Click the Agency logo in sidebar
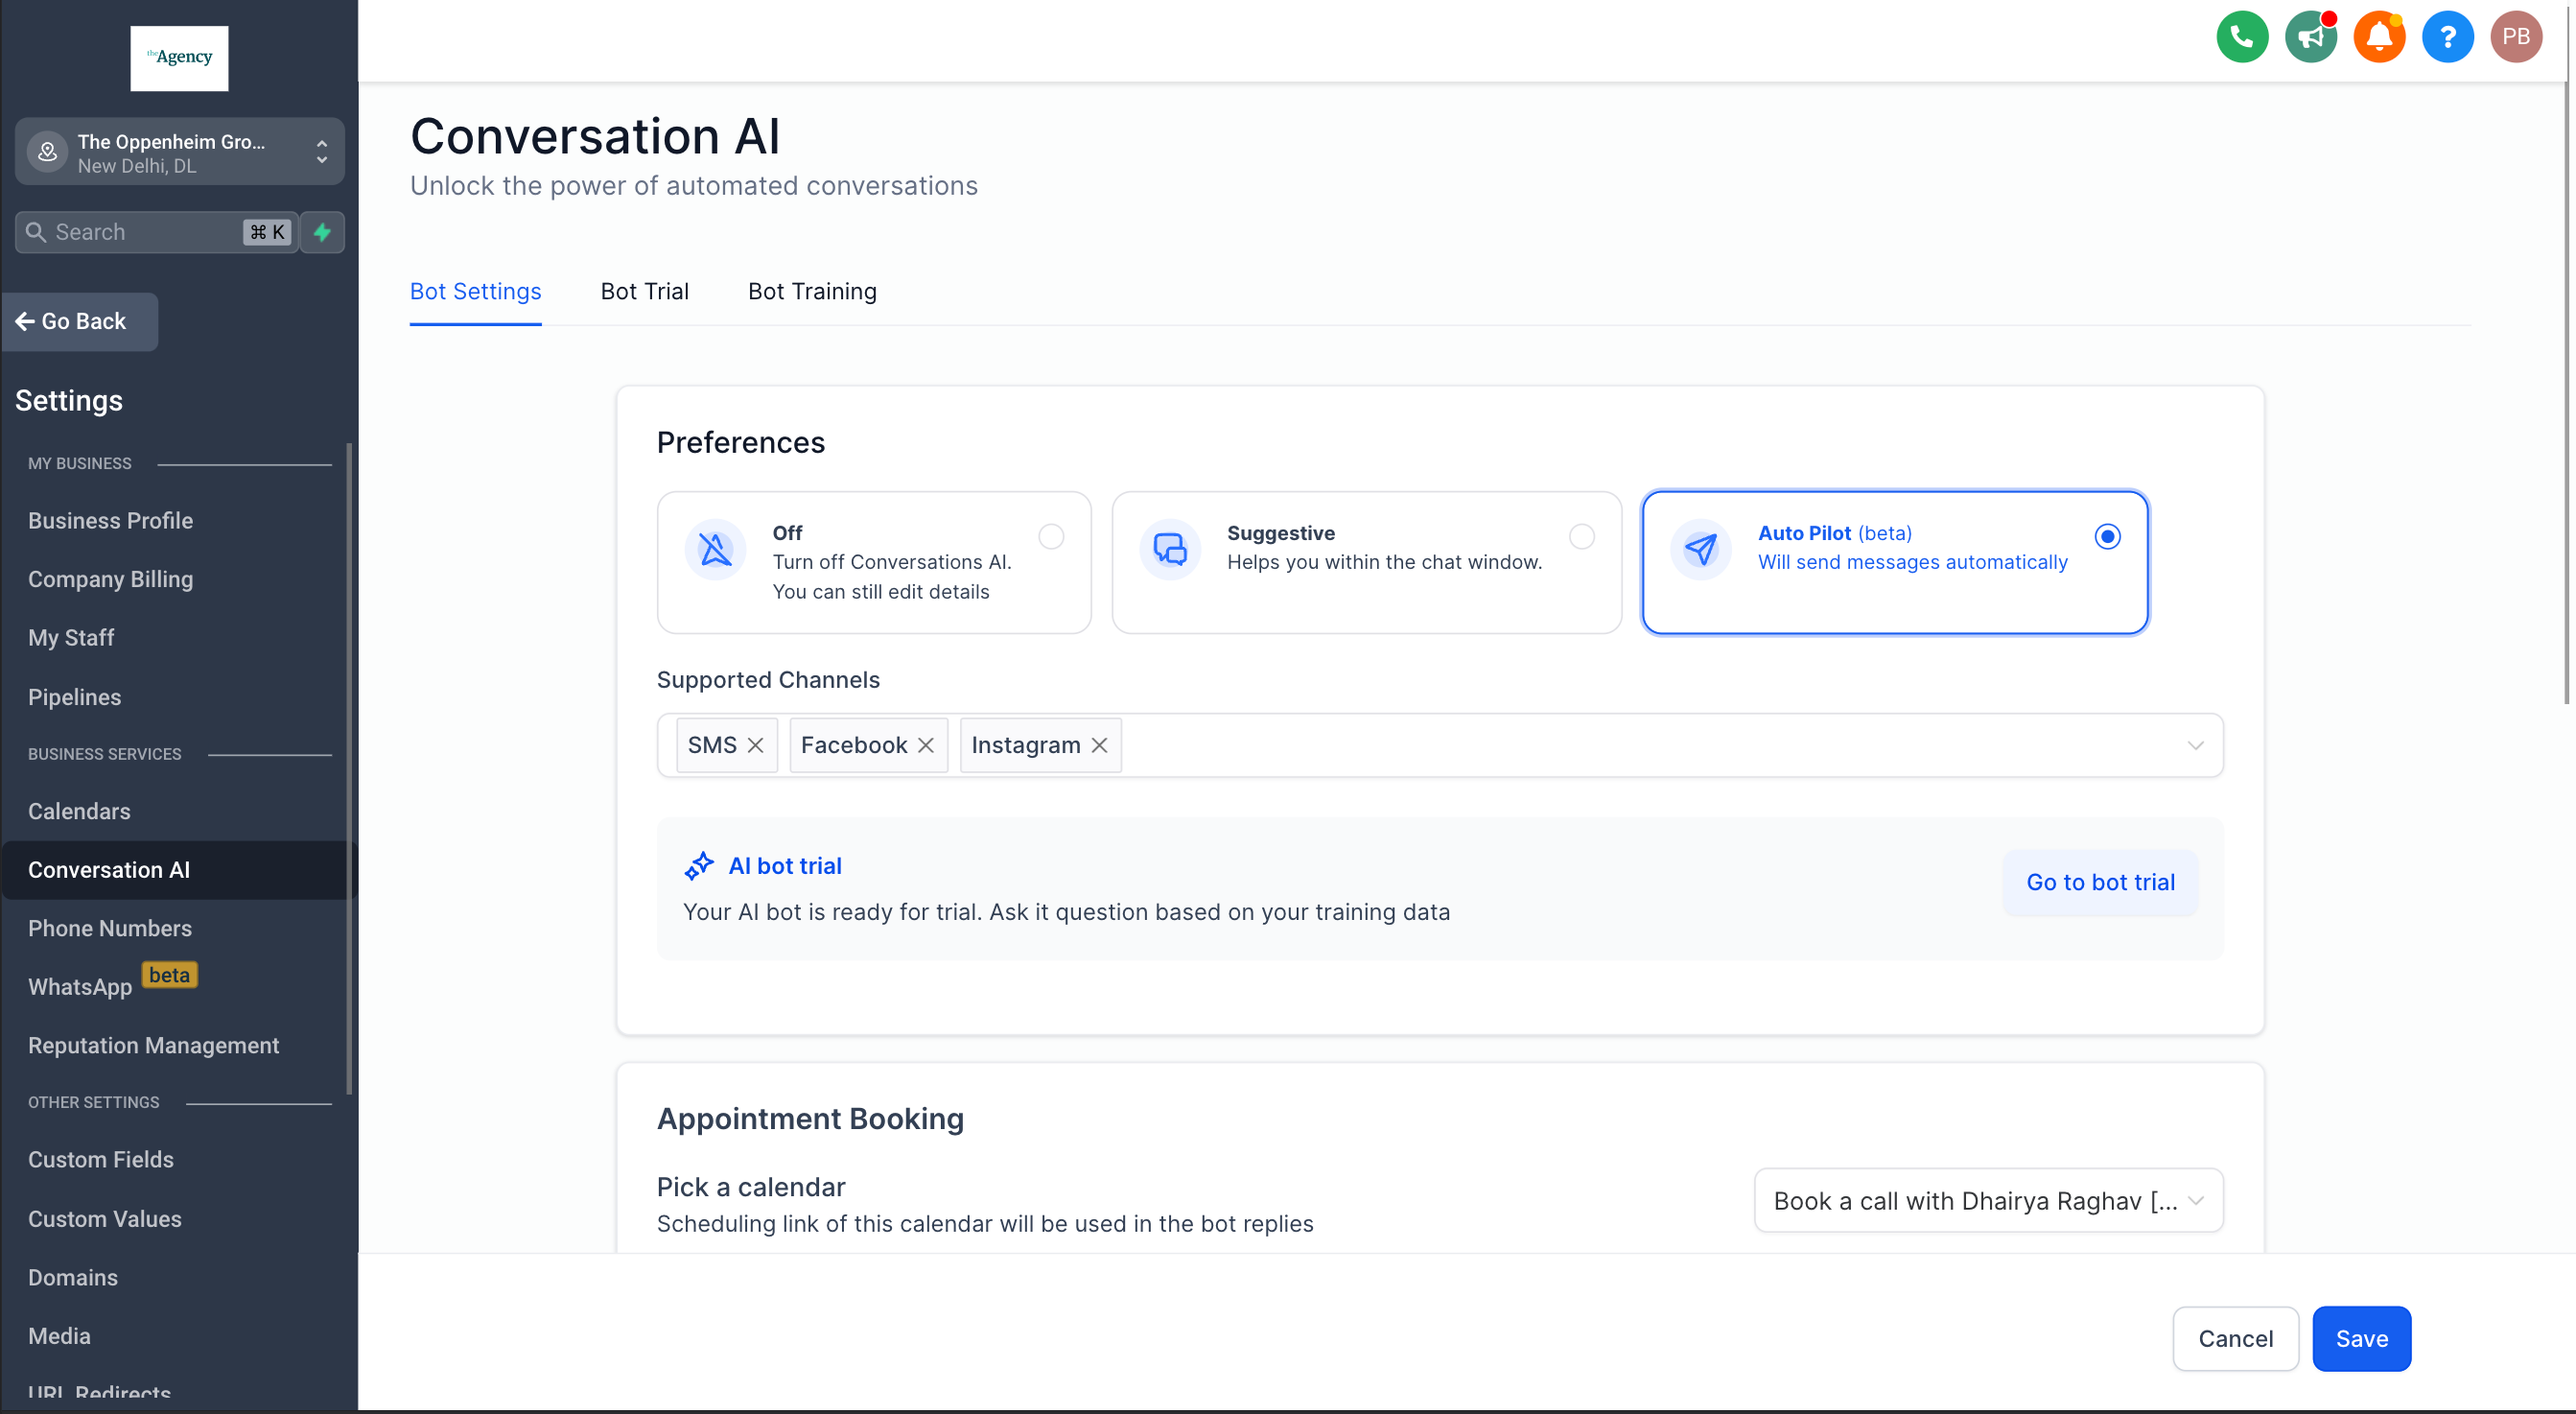The height and width of the screenshot is (1414, 2576). coord(179,58)
